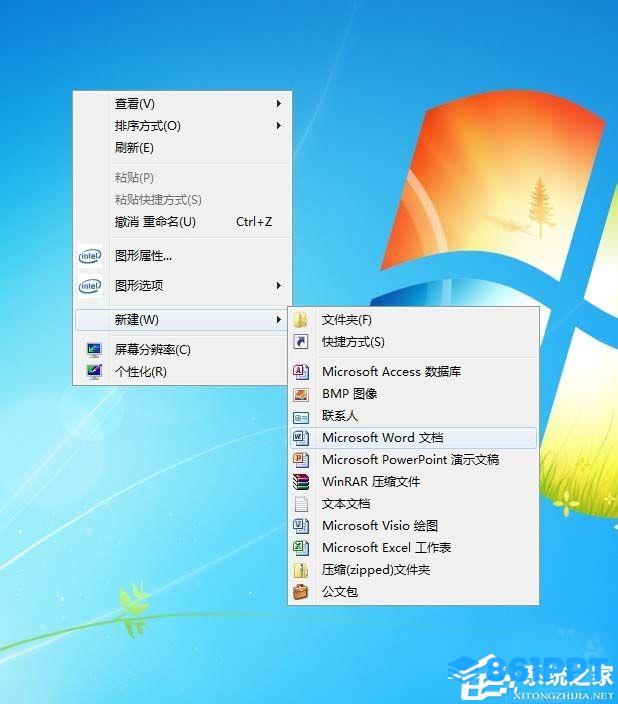
Task: Click the Visio drawing icon
Action: (301, 525)
